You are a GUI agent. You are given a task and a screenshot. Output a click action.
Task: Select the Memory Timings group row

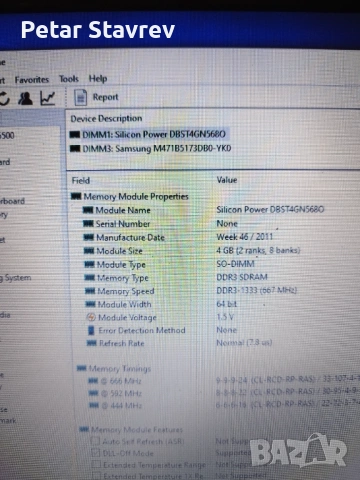pyautogui.click(x=120, y=369)
